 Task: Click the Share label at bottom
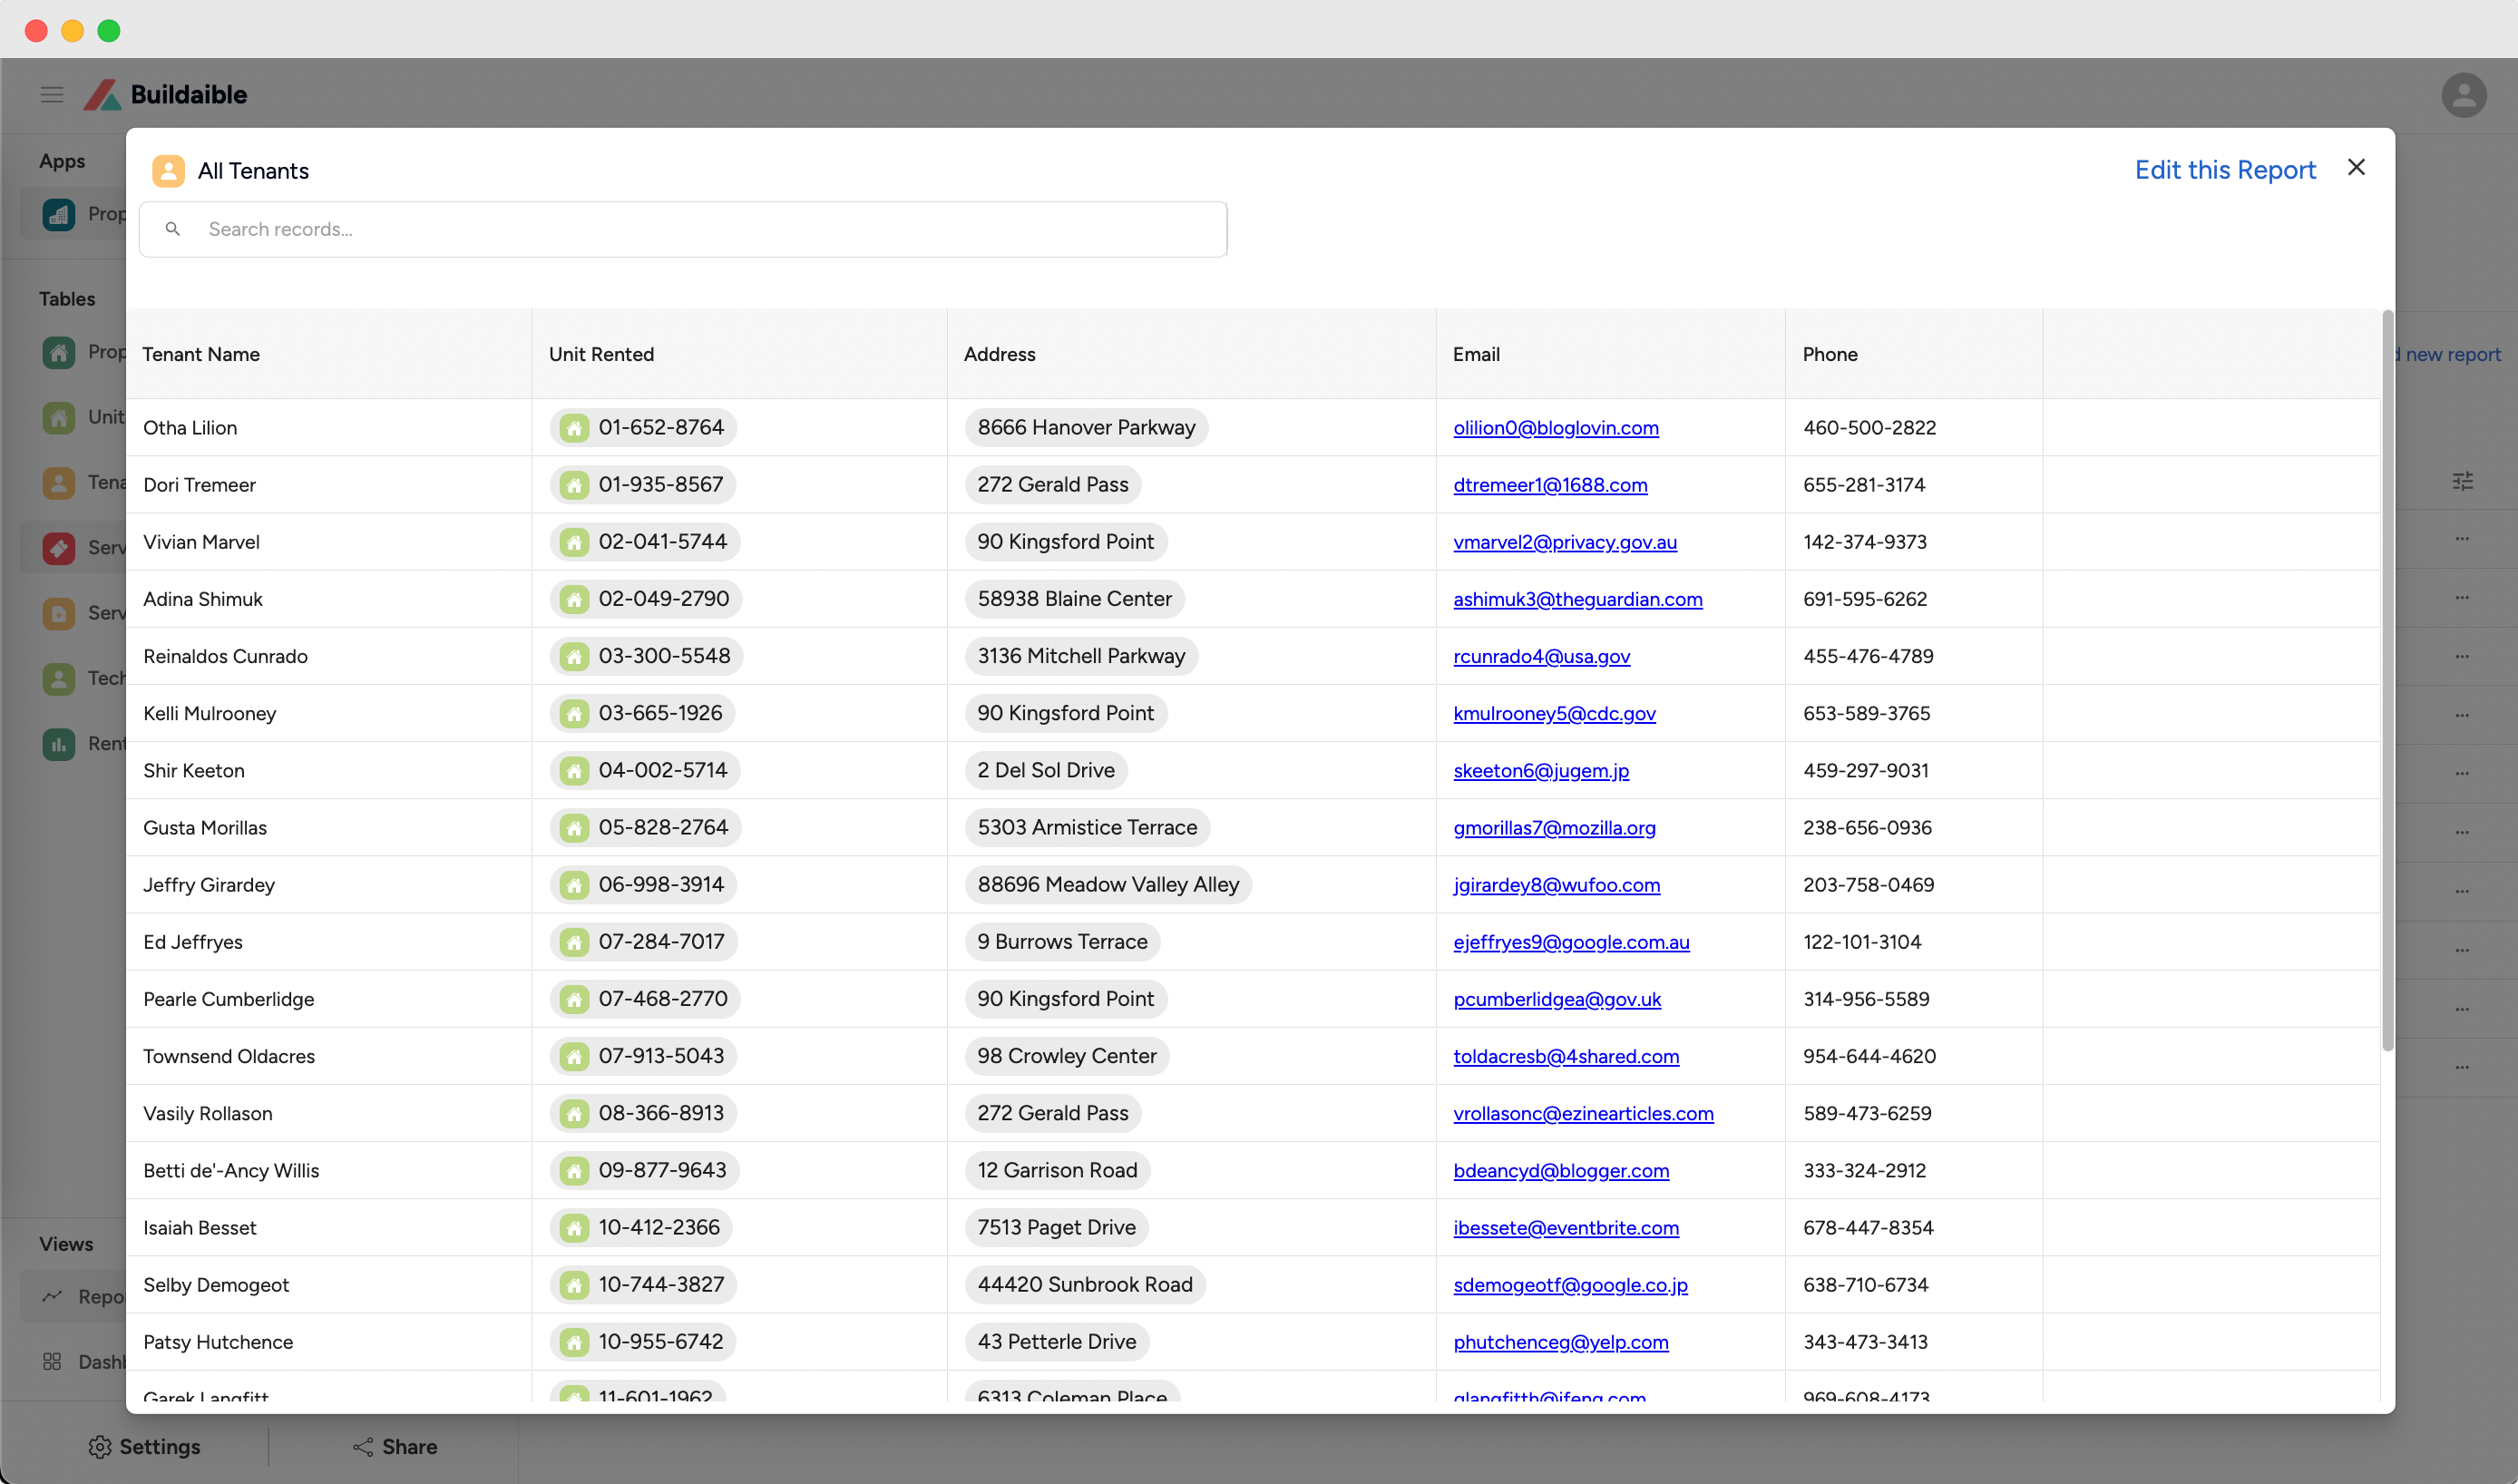409,1446
